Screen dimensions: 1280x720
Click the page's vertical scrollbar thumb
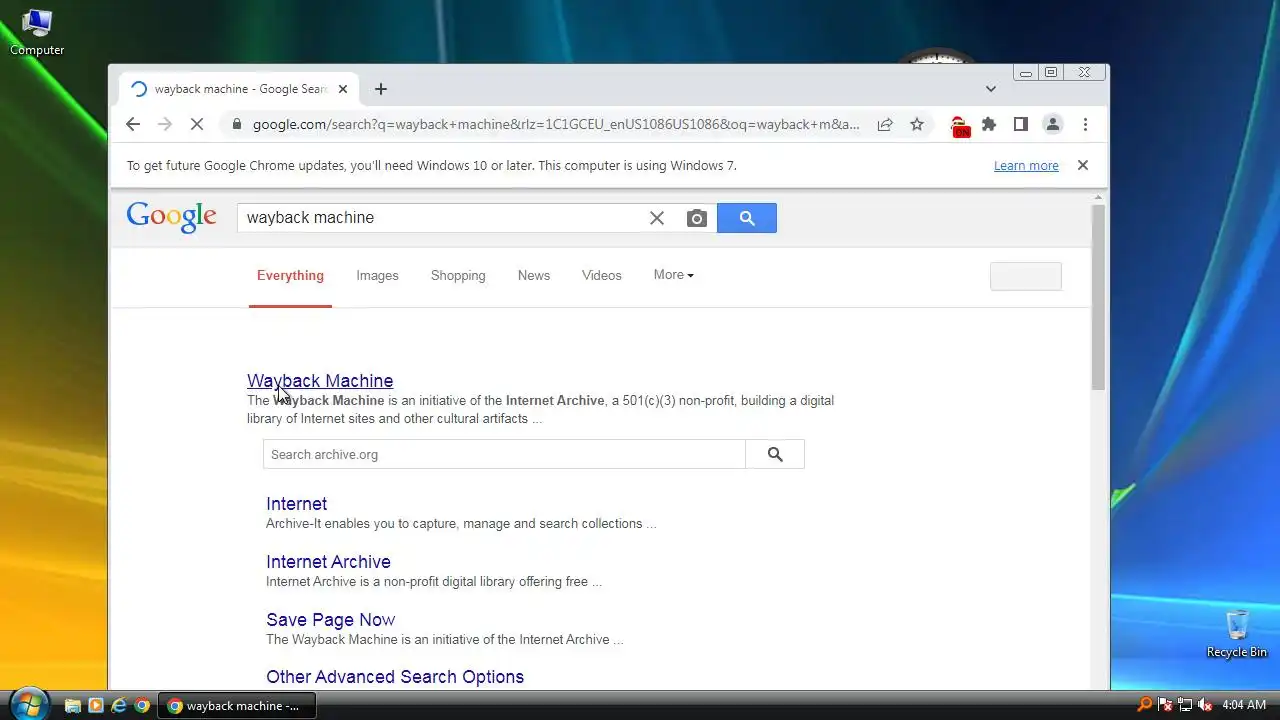[x=1099, y=297]
